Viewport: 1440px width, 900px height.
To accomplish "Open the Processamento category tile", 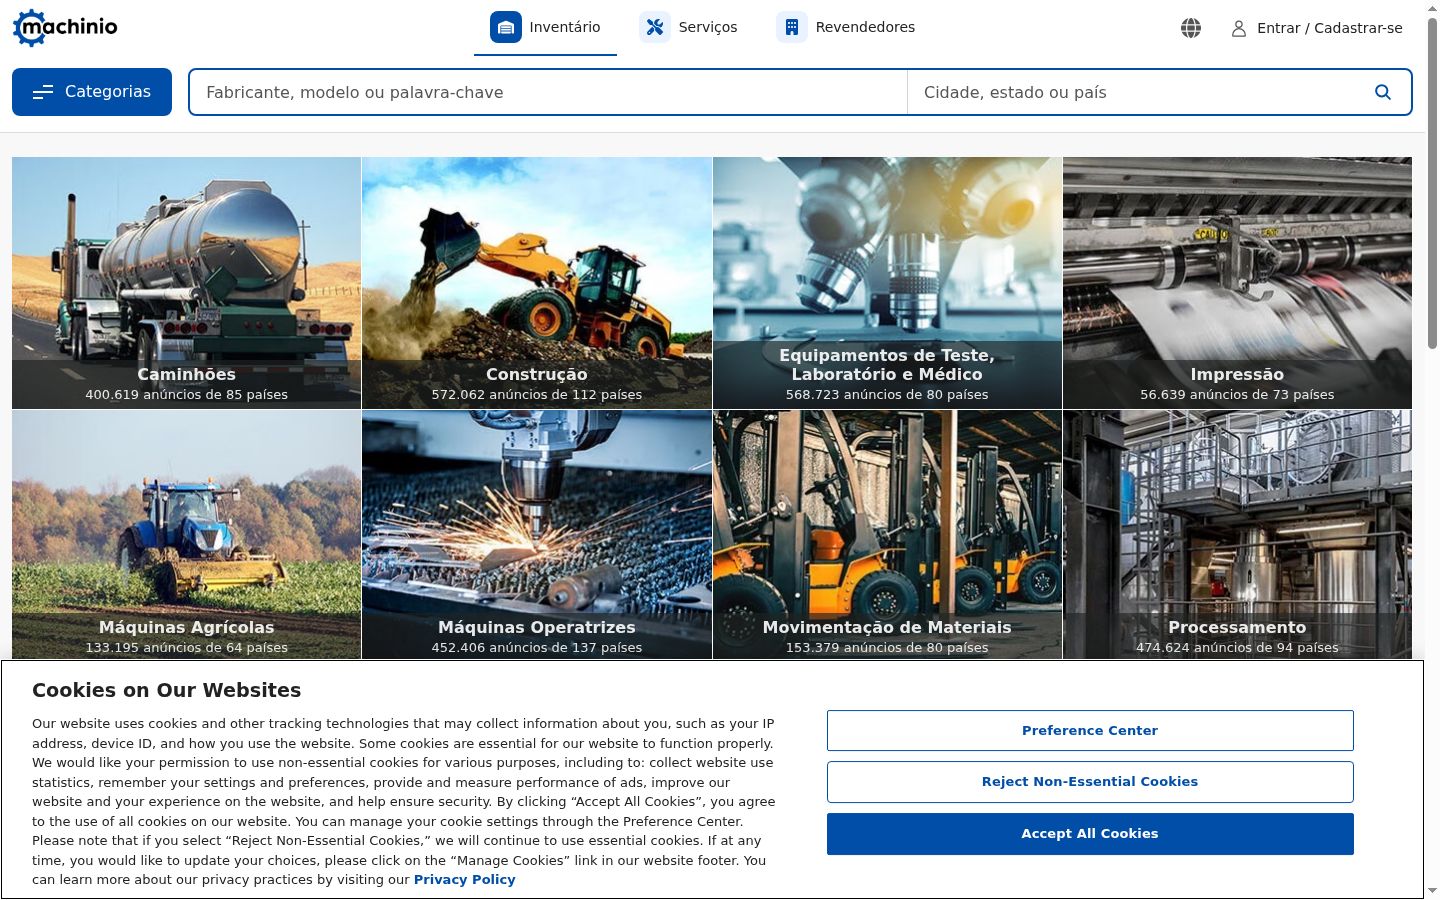I will pyautogui.click(x=1237, y=534).
